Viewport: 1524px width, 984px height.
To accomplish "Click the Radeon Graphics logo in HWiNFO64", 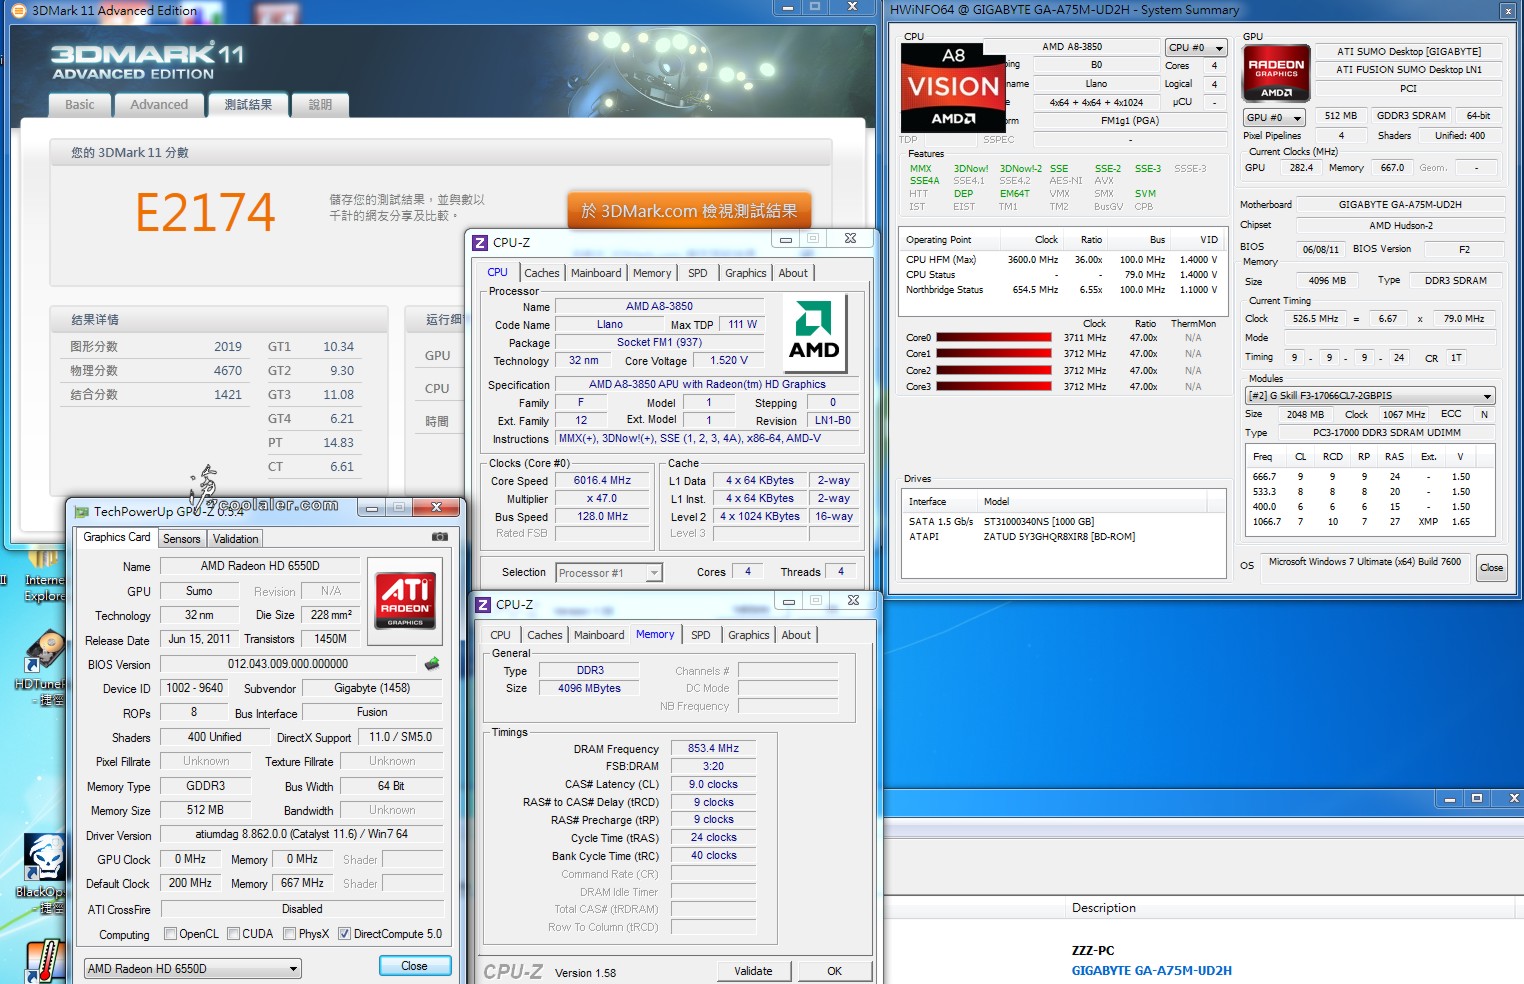I will tap(1276, 72).
